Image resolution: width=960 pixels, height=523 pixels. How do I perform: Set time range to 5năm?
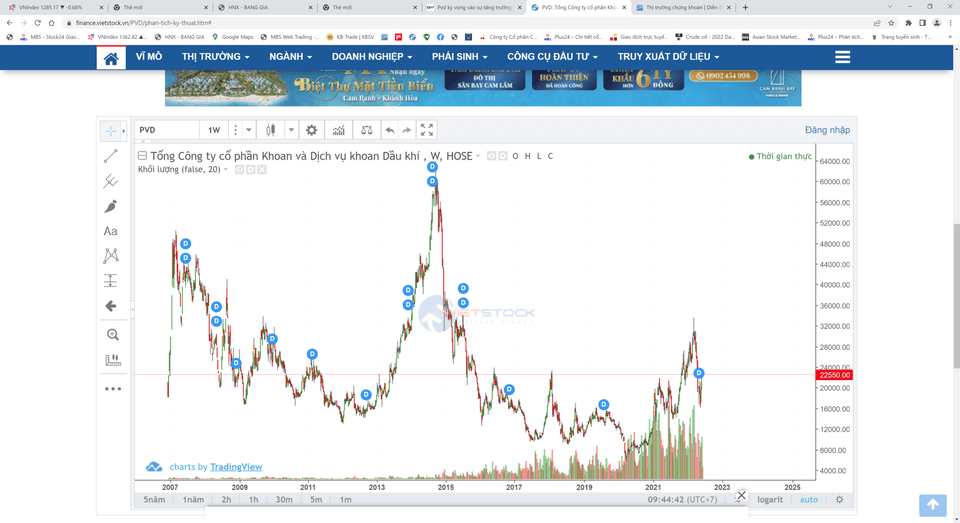(x=154, y=500)
